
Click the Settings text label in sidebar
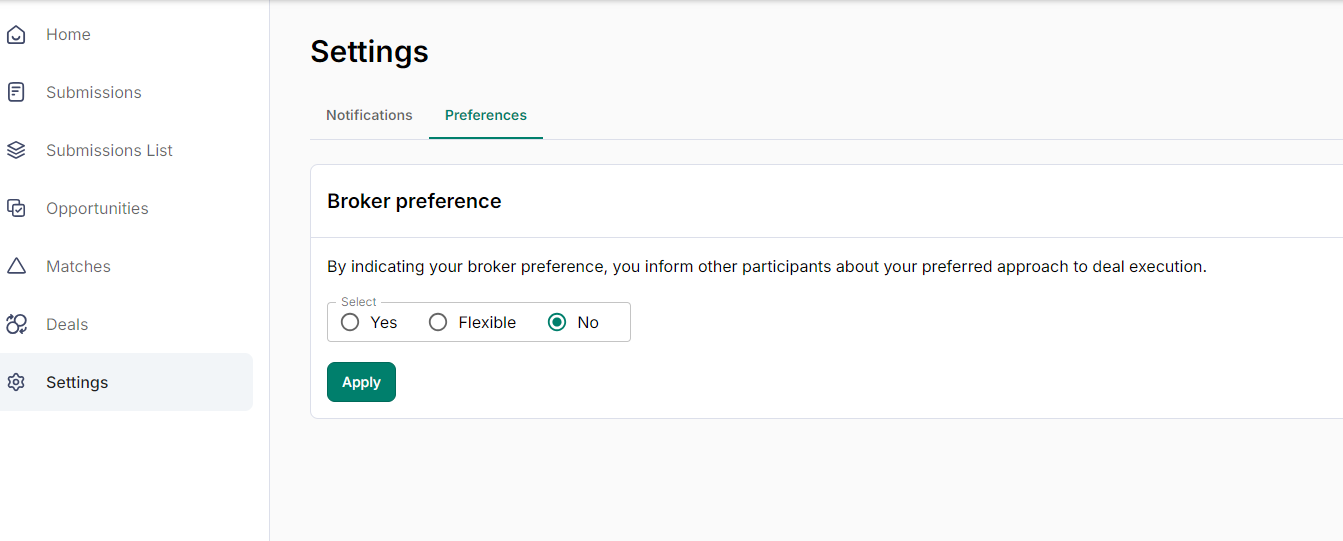(x=77, y=382)
